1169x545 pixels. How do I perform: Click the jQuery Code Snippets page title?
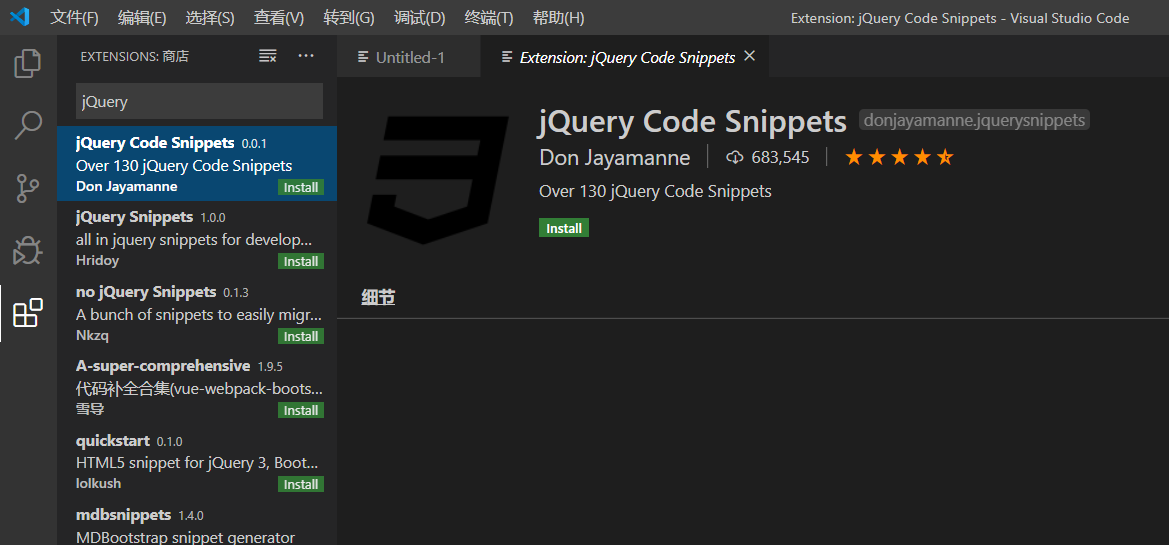point(693,122)
